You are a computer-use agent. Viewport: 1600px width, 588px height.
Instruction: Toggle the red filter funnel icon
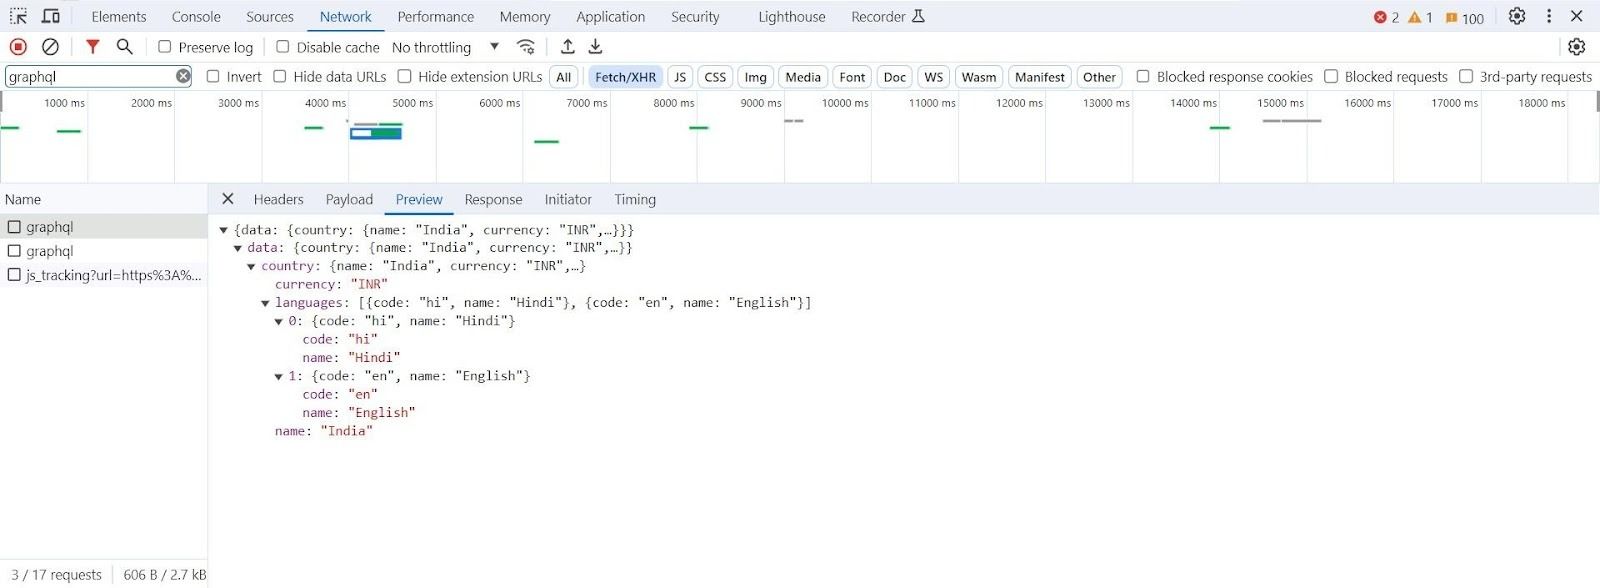[93, 46]
